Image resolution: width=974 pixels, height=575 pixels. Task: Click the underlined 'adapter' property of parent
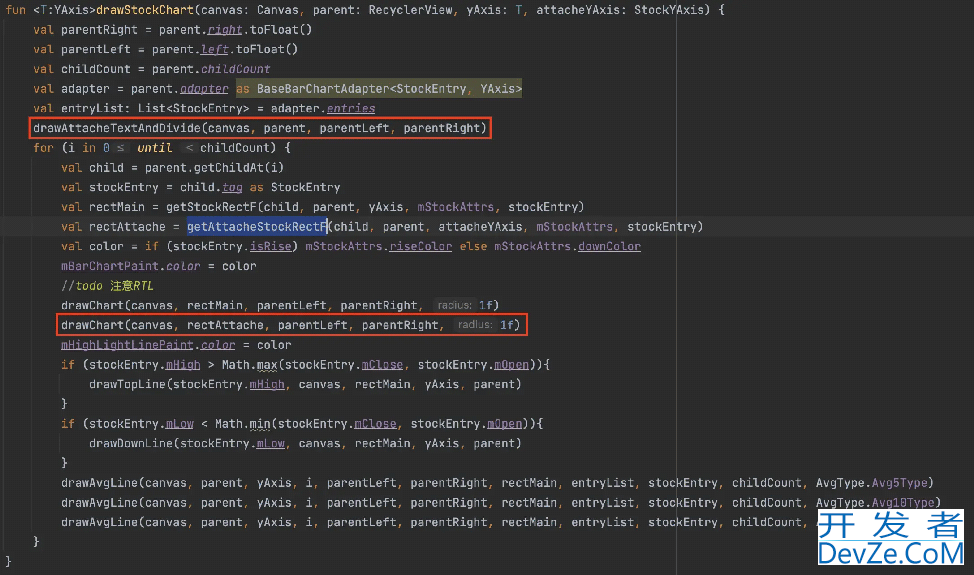tap(204, 89)
